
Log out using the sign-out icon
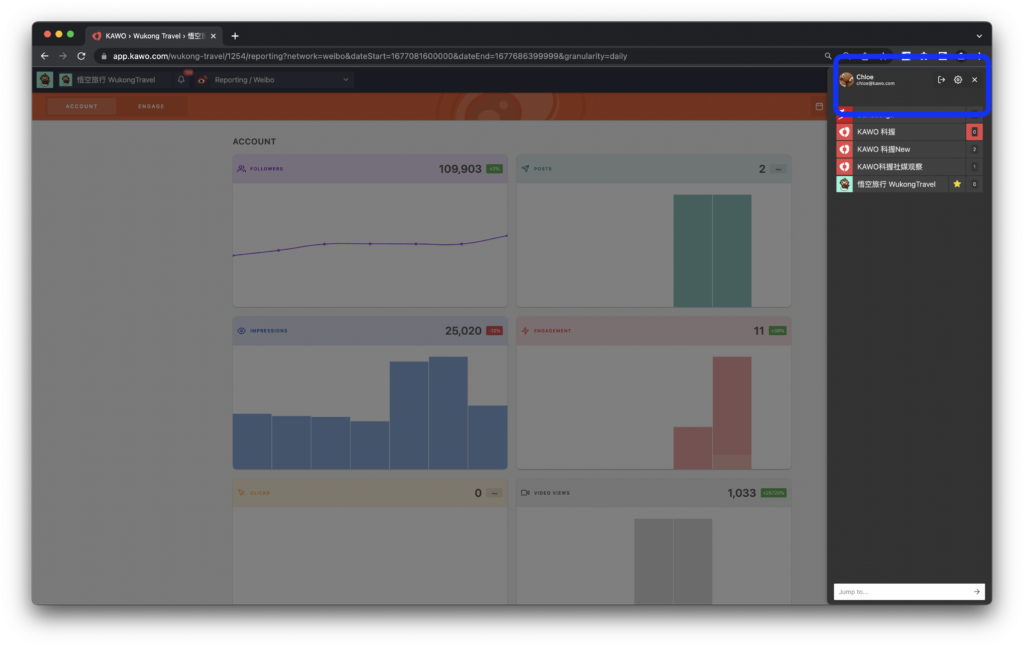(941, 80)
